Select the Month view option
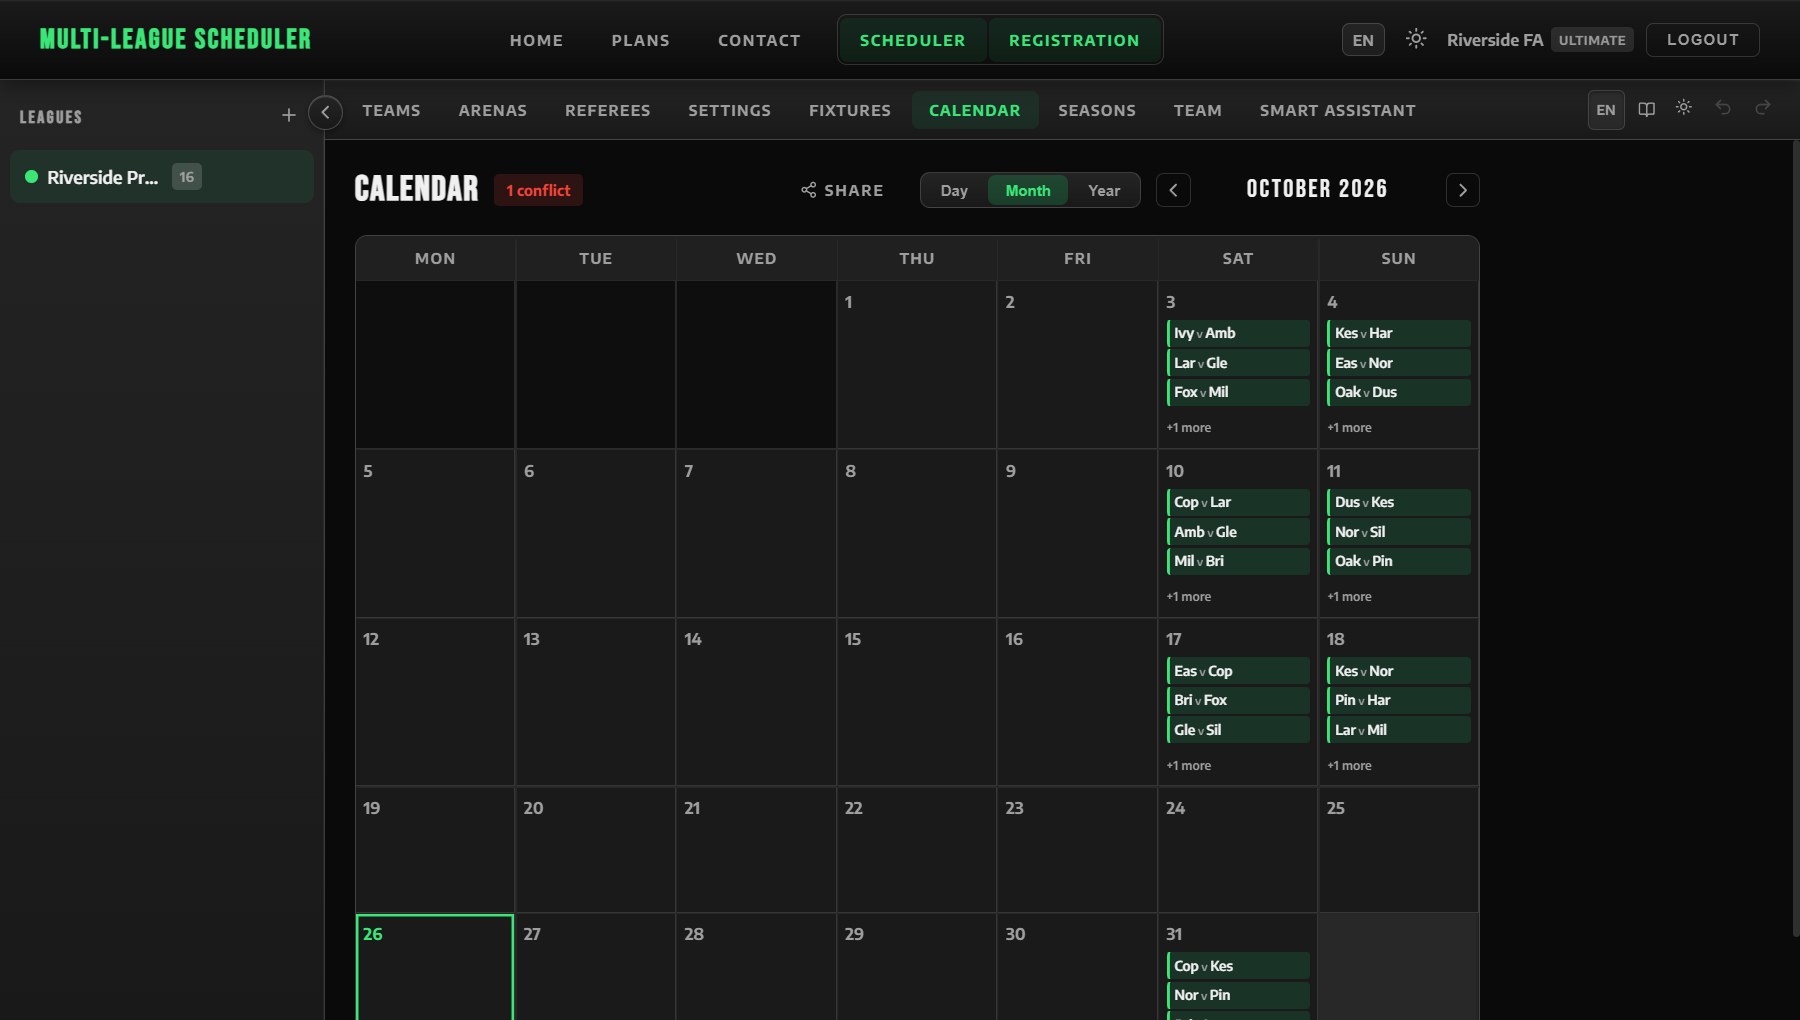 (1028, 190)
